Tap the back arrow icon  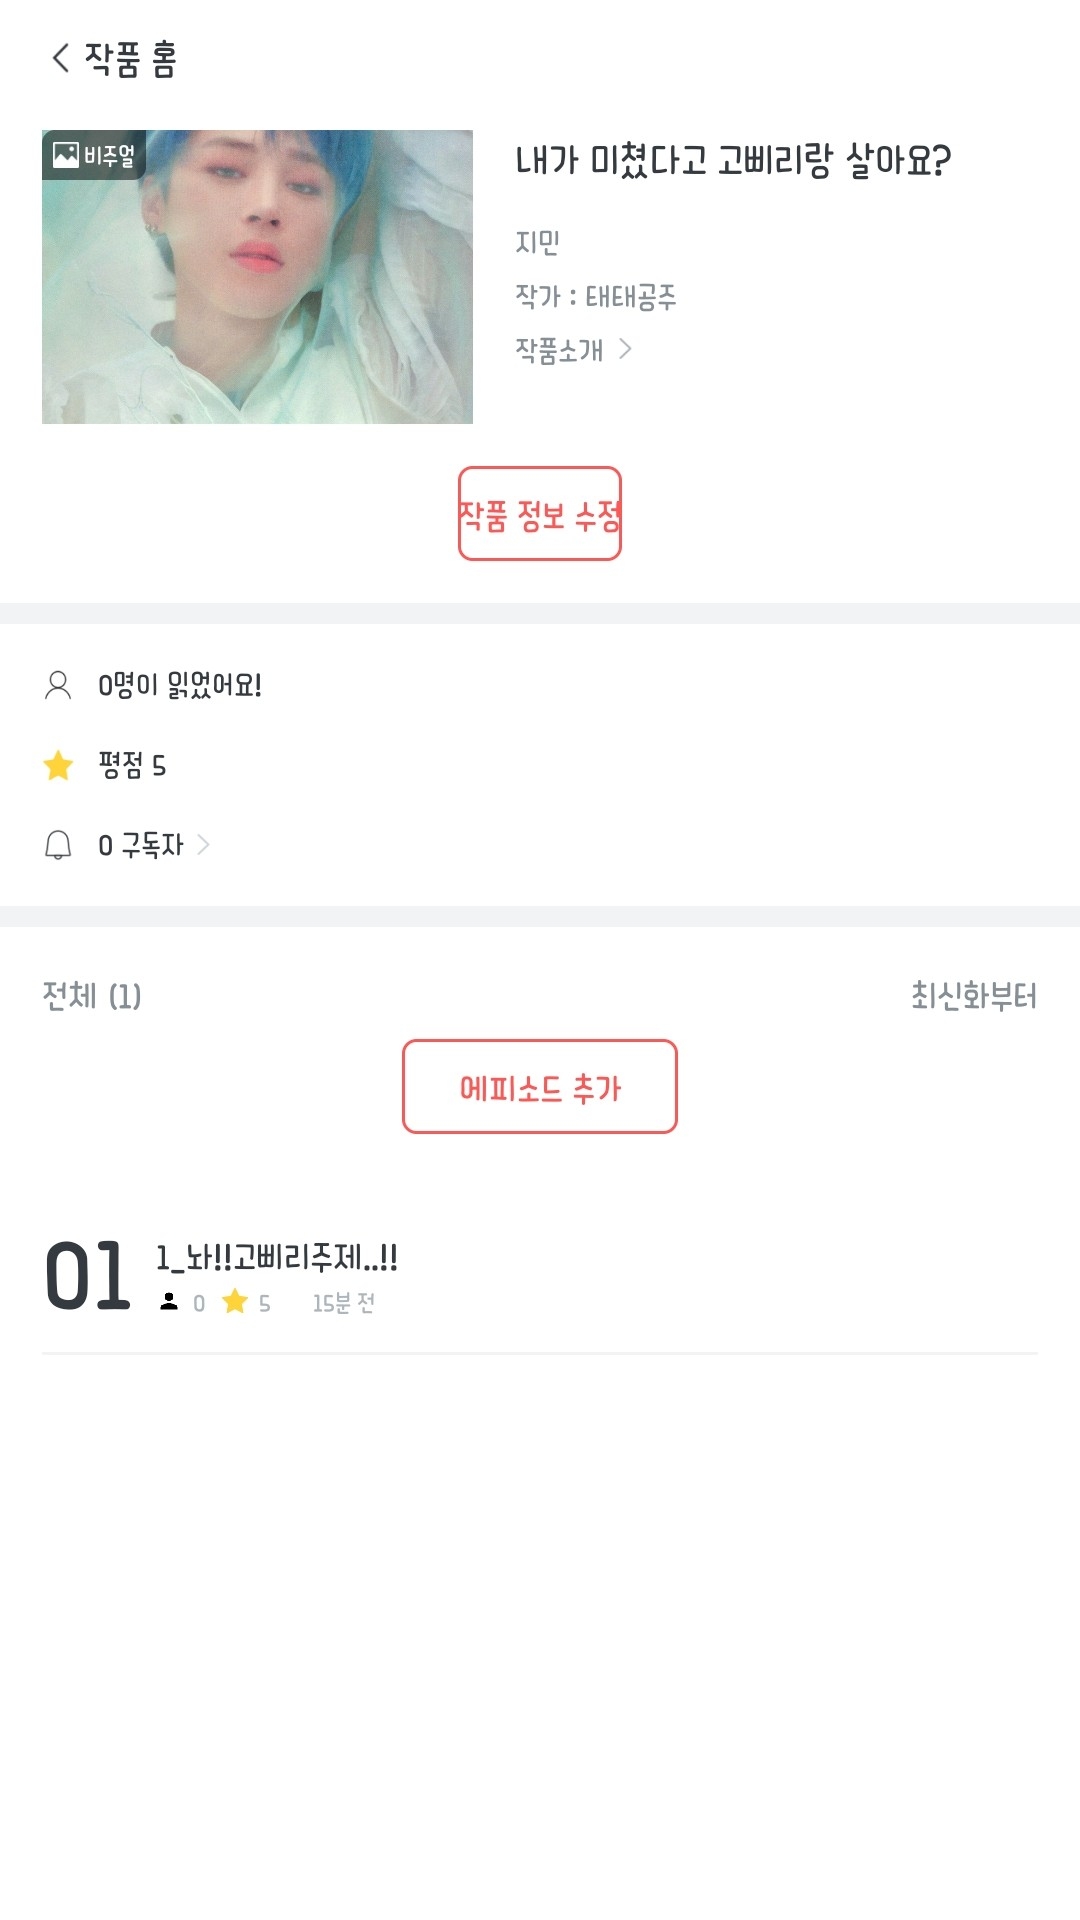coord(61,58)
